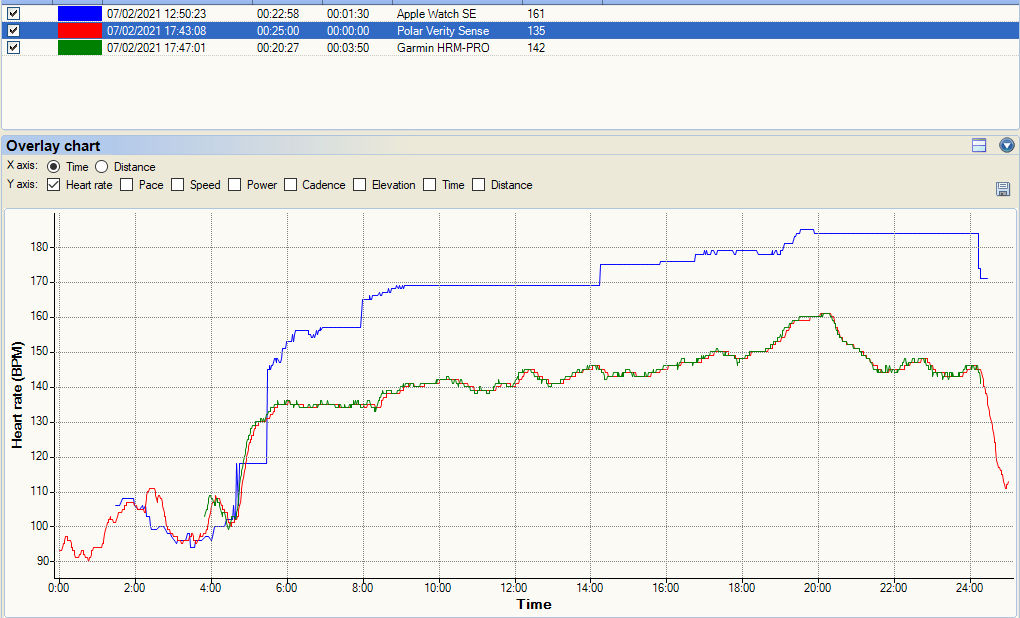Enable the Cadence Y axis checkbox
The height and width of the screenshot is (618, 1020).
pyautogui.click(x=290, y=185)
